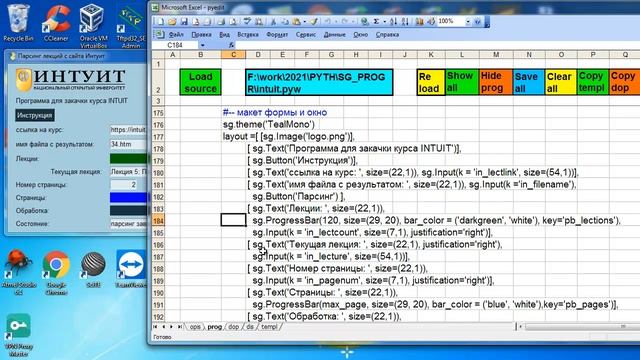Switch to the templ sheet tab
This screenshot has width=640, height=360.
[x=269, y=327]
